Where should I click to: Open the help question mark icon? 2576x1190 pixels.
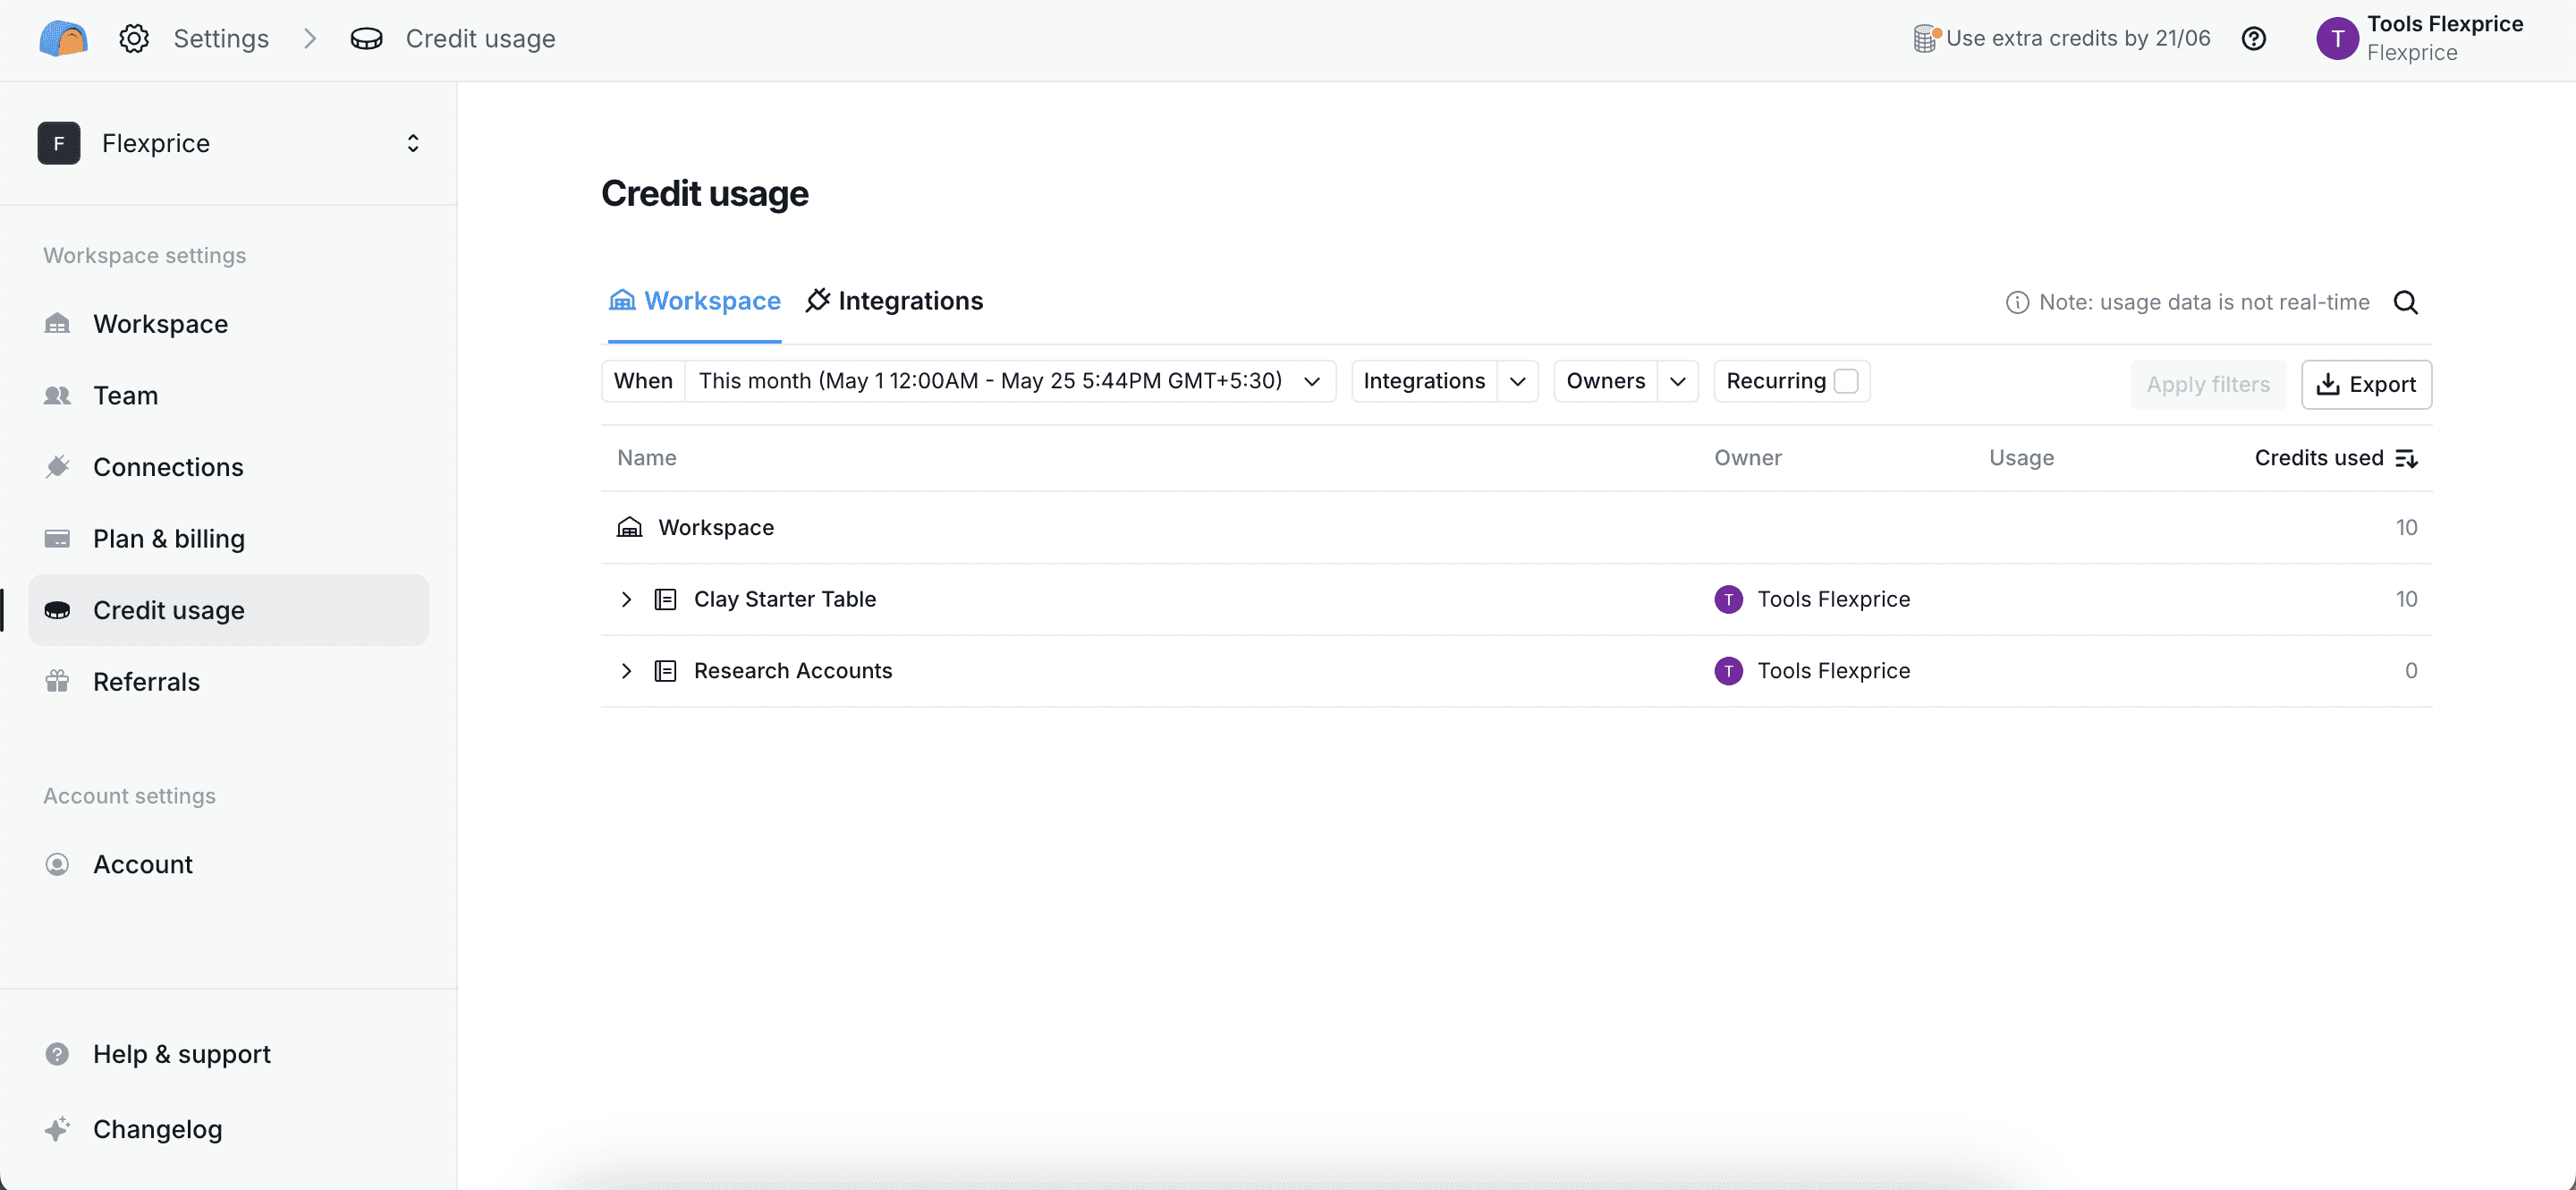(2254, 38)
